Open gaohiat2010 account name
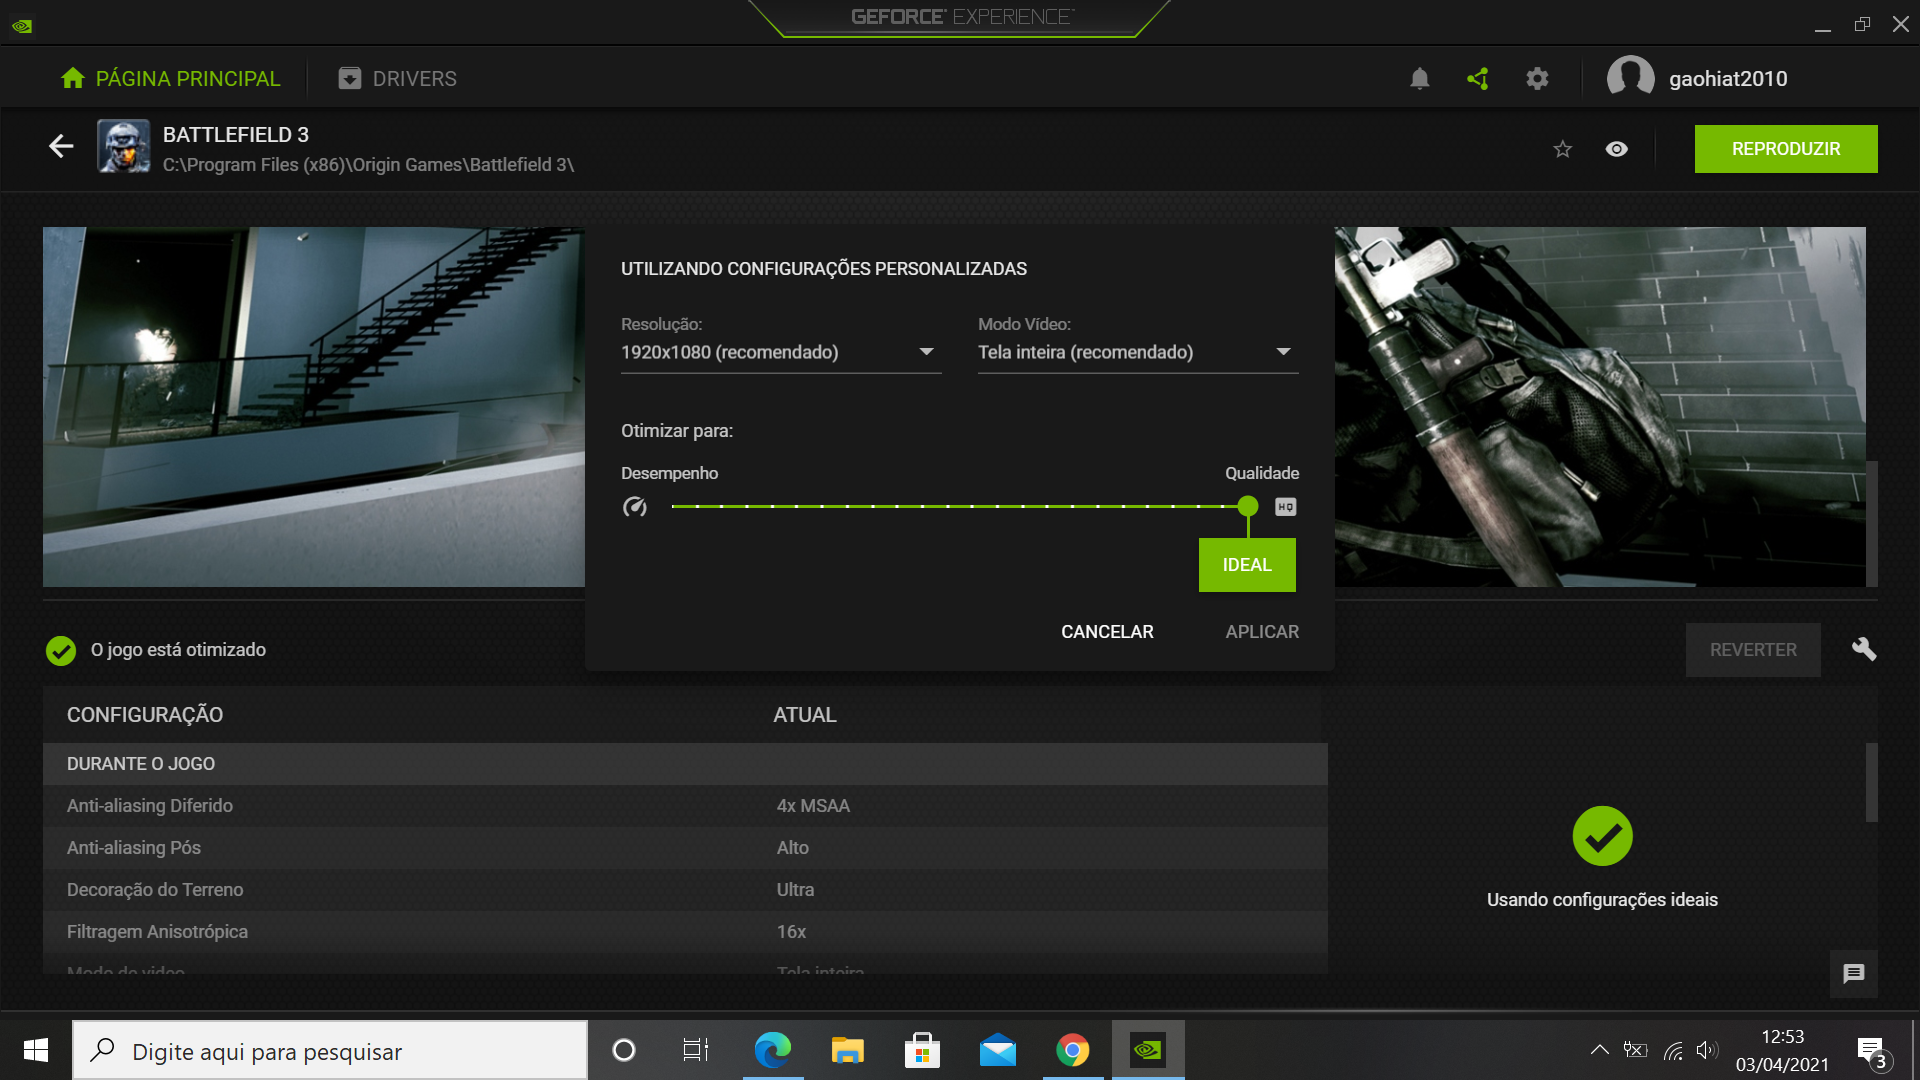The height and width of the screenshot is (1080, 1920). (1728, 79)
